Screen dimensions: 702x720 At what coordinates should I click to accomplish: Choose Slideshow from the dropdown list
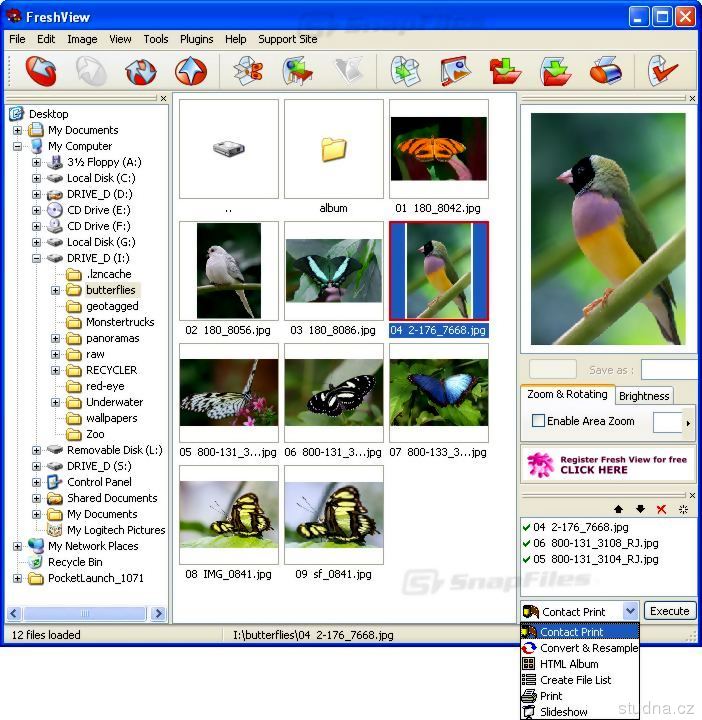tap(563, 712)
